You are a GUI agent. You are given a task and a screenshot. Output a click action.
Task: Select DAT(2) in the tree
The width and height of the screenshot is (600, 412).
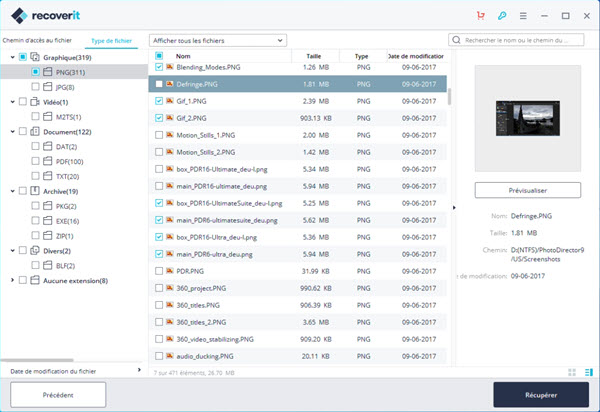(66, 147)
